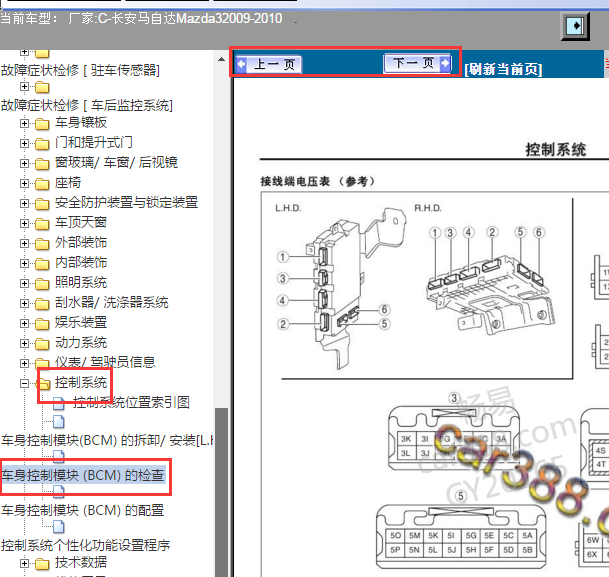This screenshot has height=577, width=609.
Task: Select the 外部装饰 folder icon
Action: [42, 244]
